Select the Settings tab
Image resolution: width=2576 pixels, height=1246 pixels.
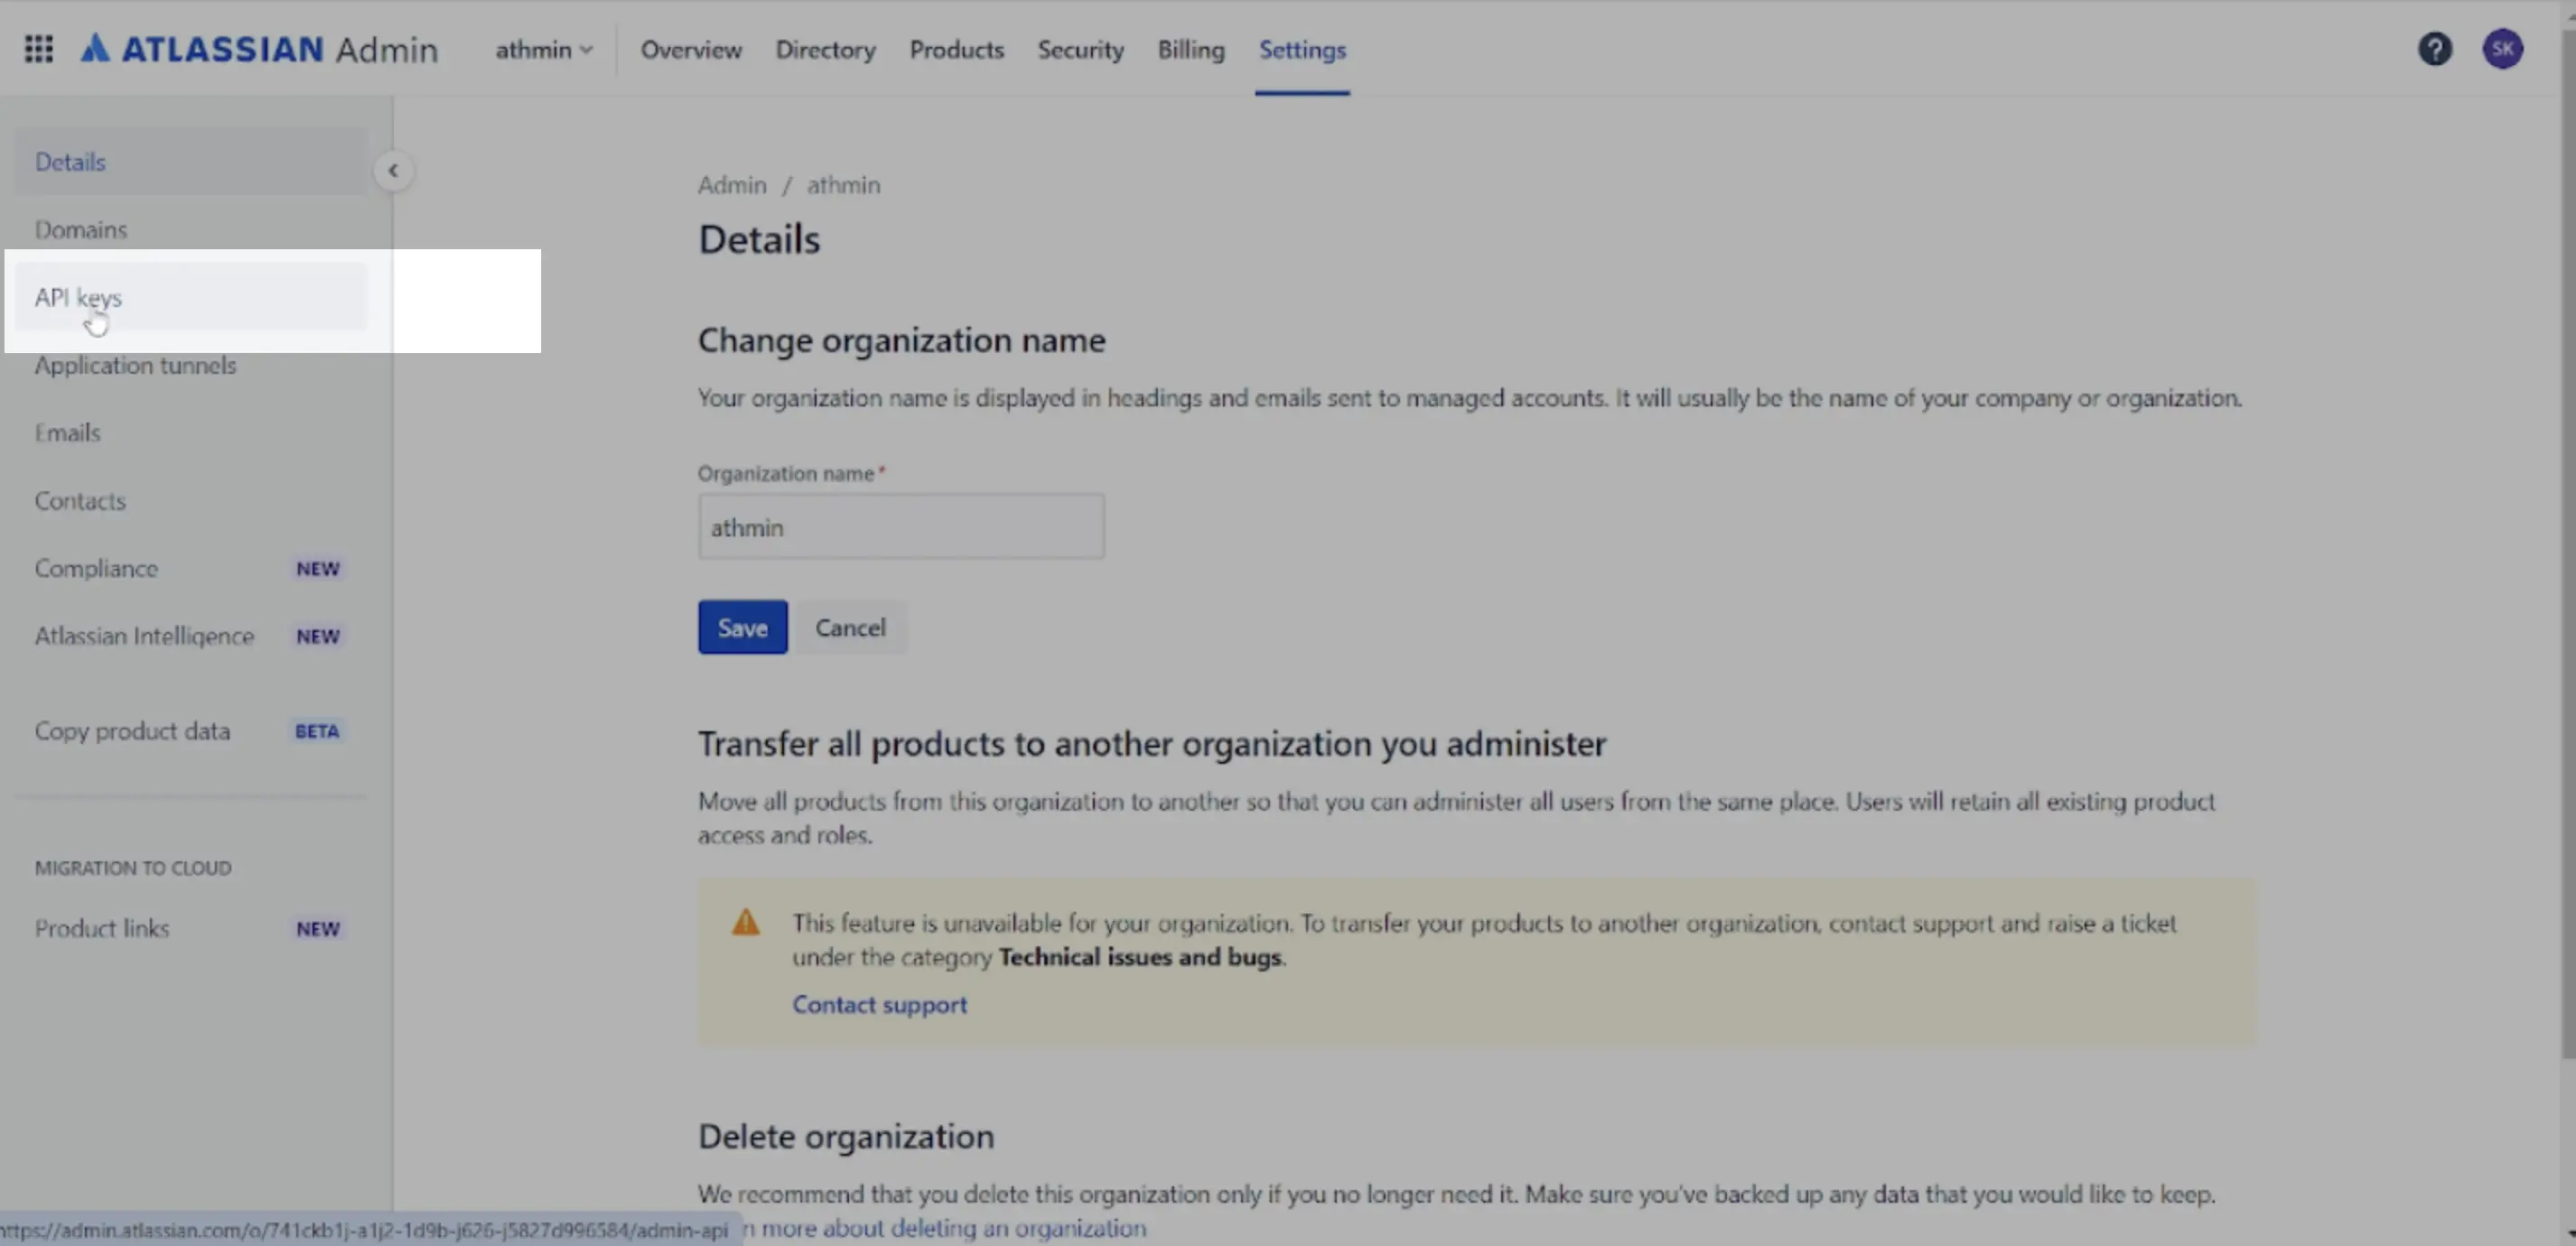(x=1302, y=49)
